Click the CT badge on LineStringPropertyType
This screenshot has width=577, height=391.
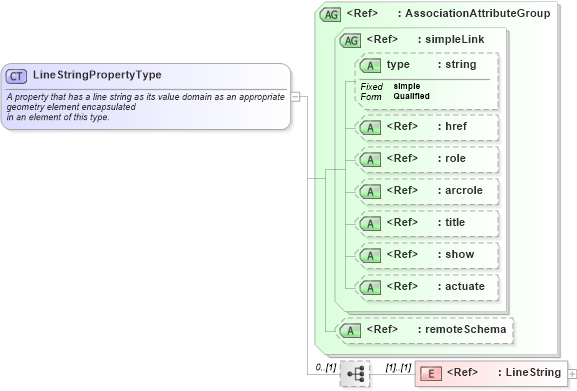tap(16, 76)
